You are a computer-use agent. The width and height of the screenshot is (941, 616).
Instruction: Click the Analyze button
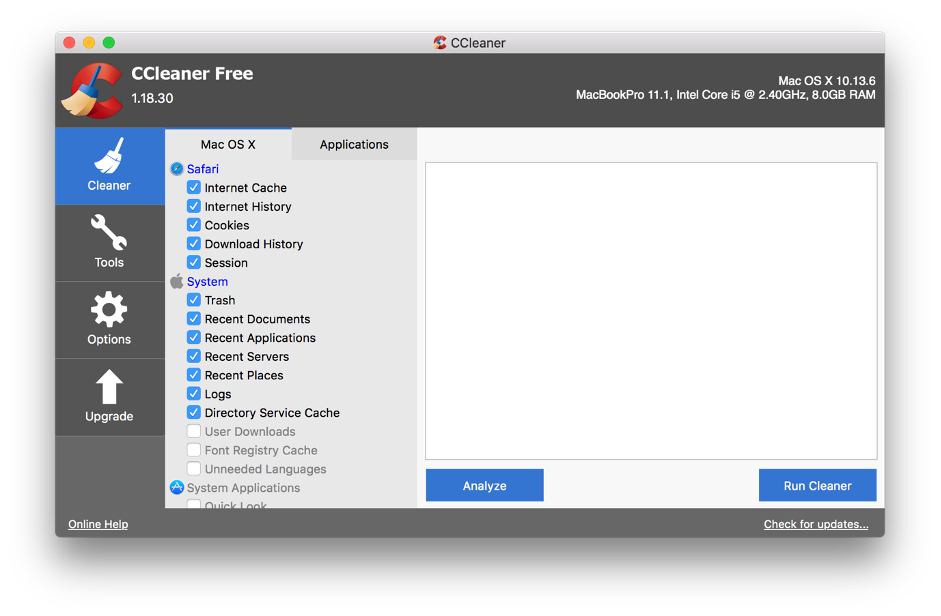click(485, 486)
